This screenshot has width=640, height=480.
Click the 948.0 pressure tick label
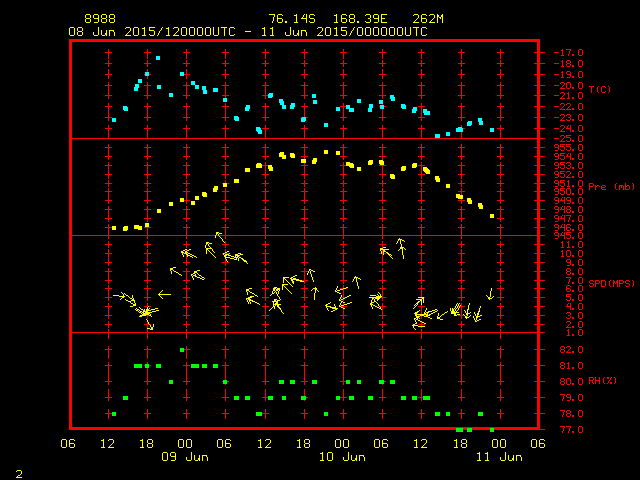568,210
